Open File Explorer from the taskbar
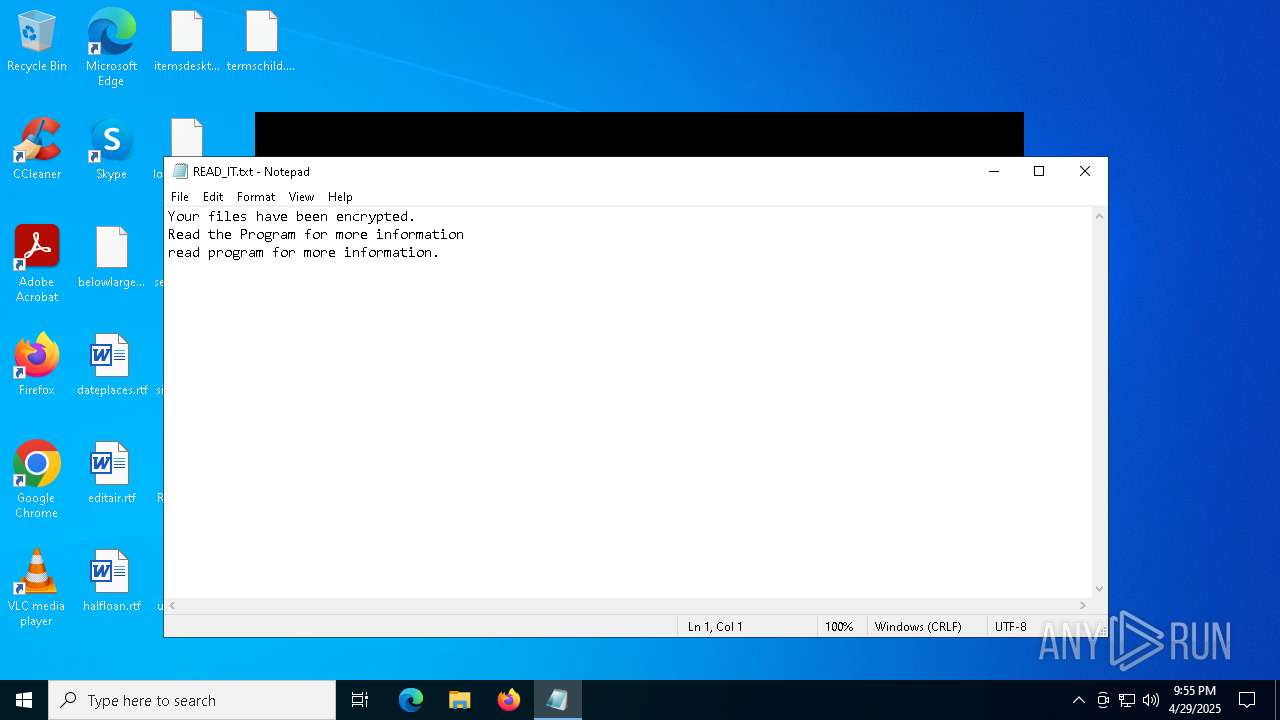 (x=460, y=700)
